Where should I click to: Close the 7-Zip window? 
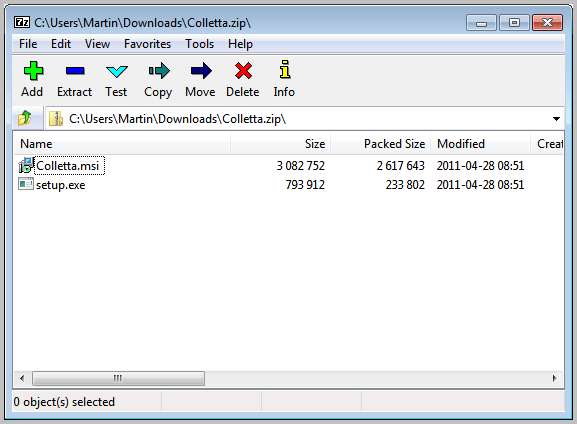[x=547, y=23]
